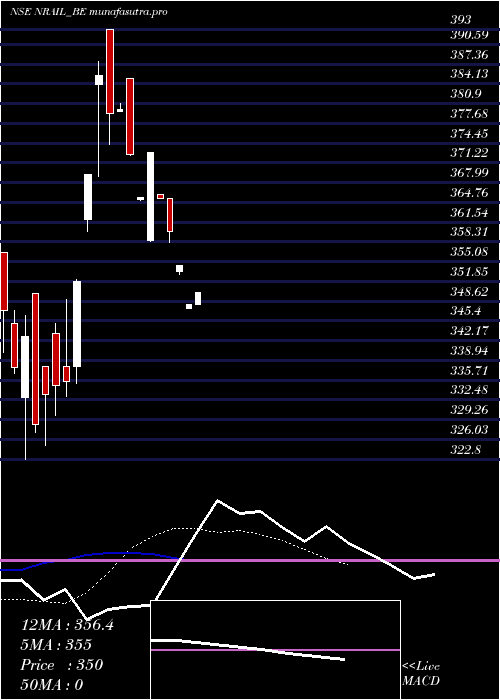Select the 329.26 price level label

pos(469,409)
